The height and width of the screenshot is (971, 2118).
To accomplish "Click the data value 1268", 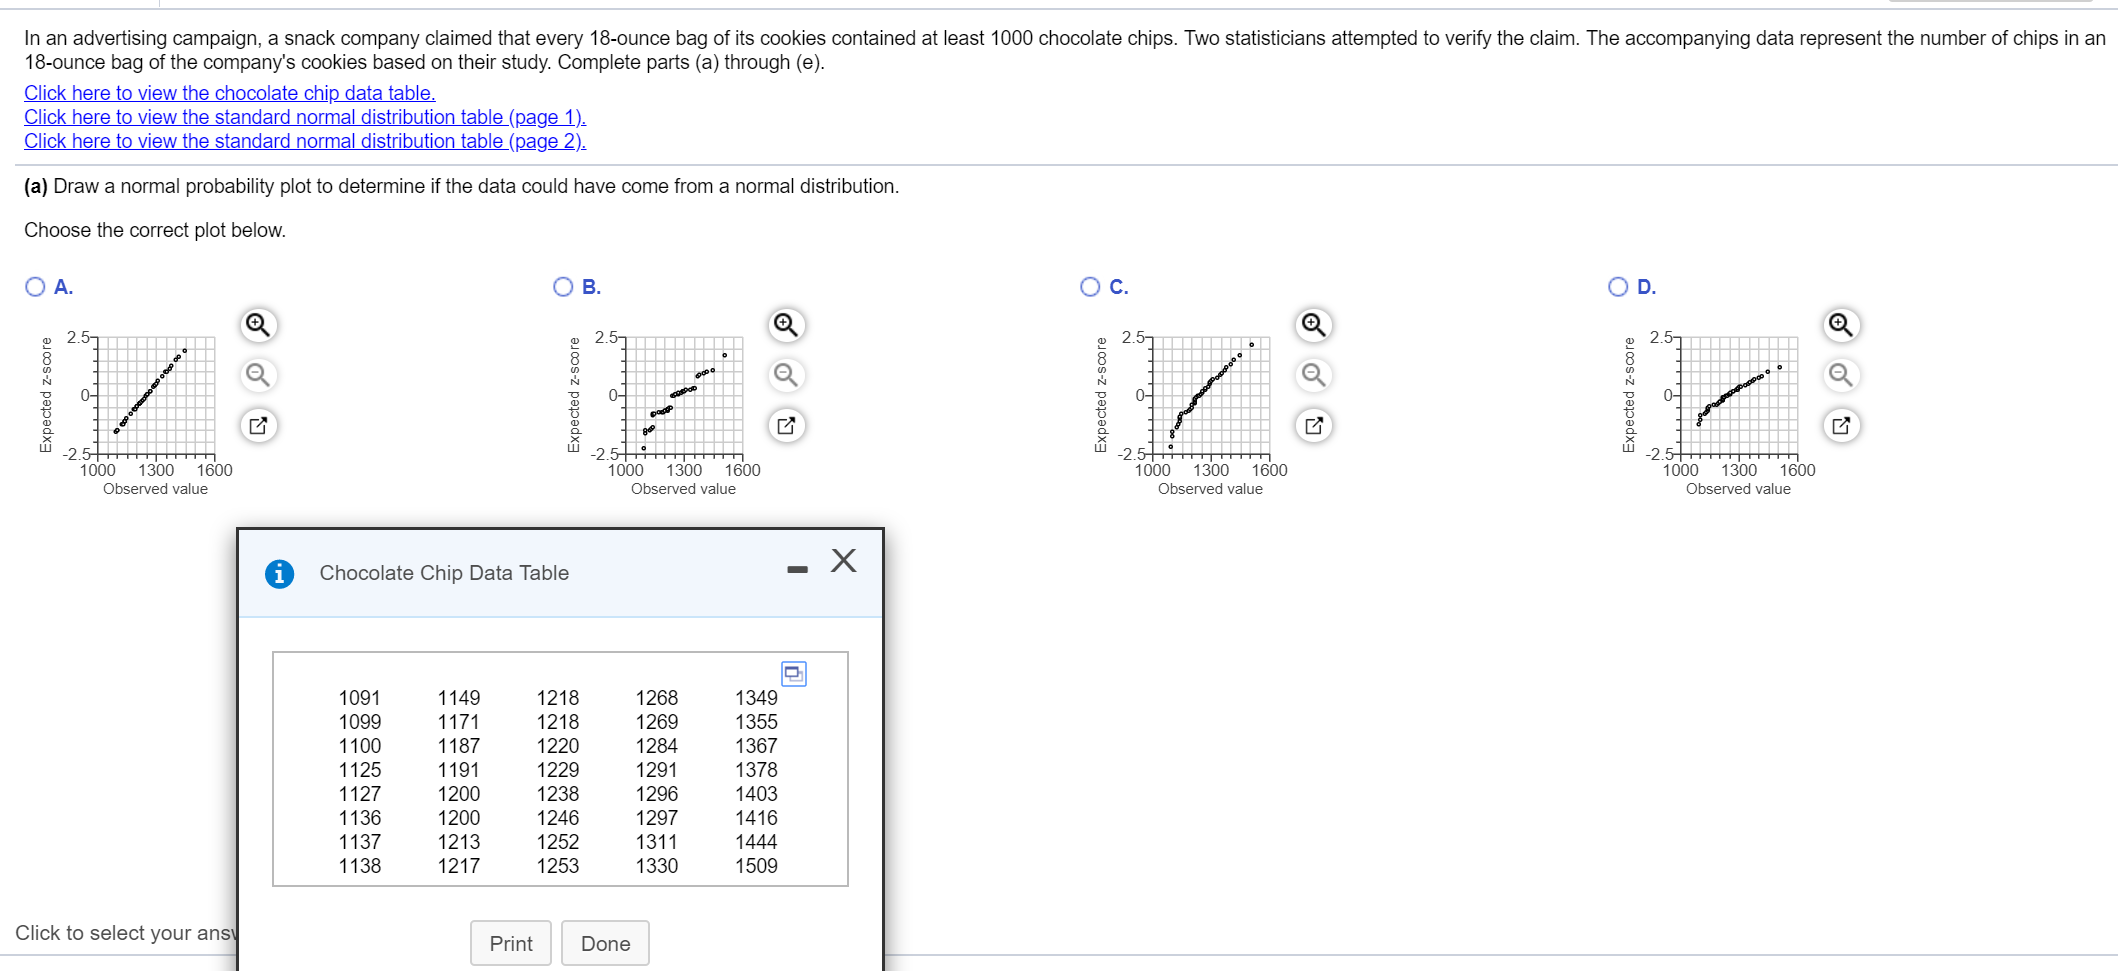I will 657,698.
